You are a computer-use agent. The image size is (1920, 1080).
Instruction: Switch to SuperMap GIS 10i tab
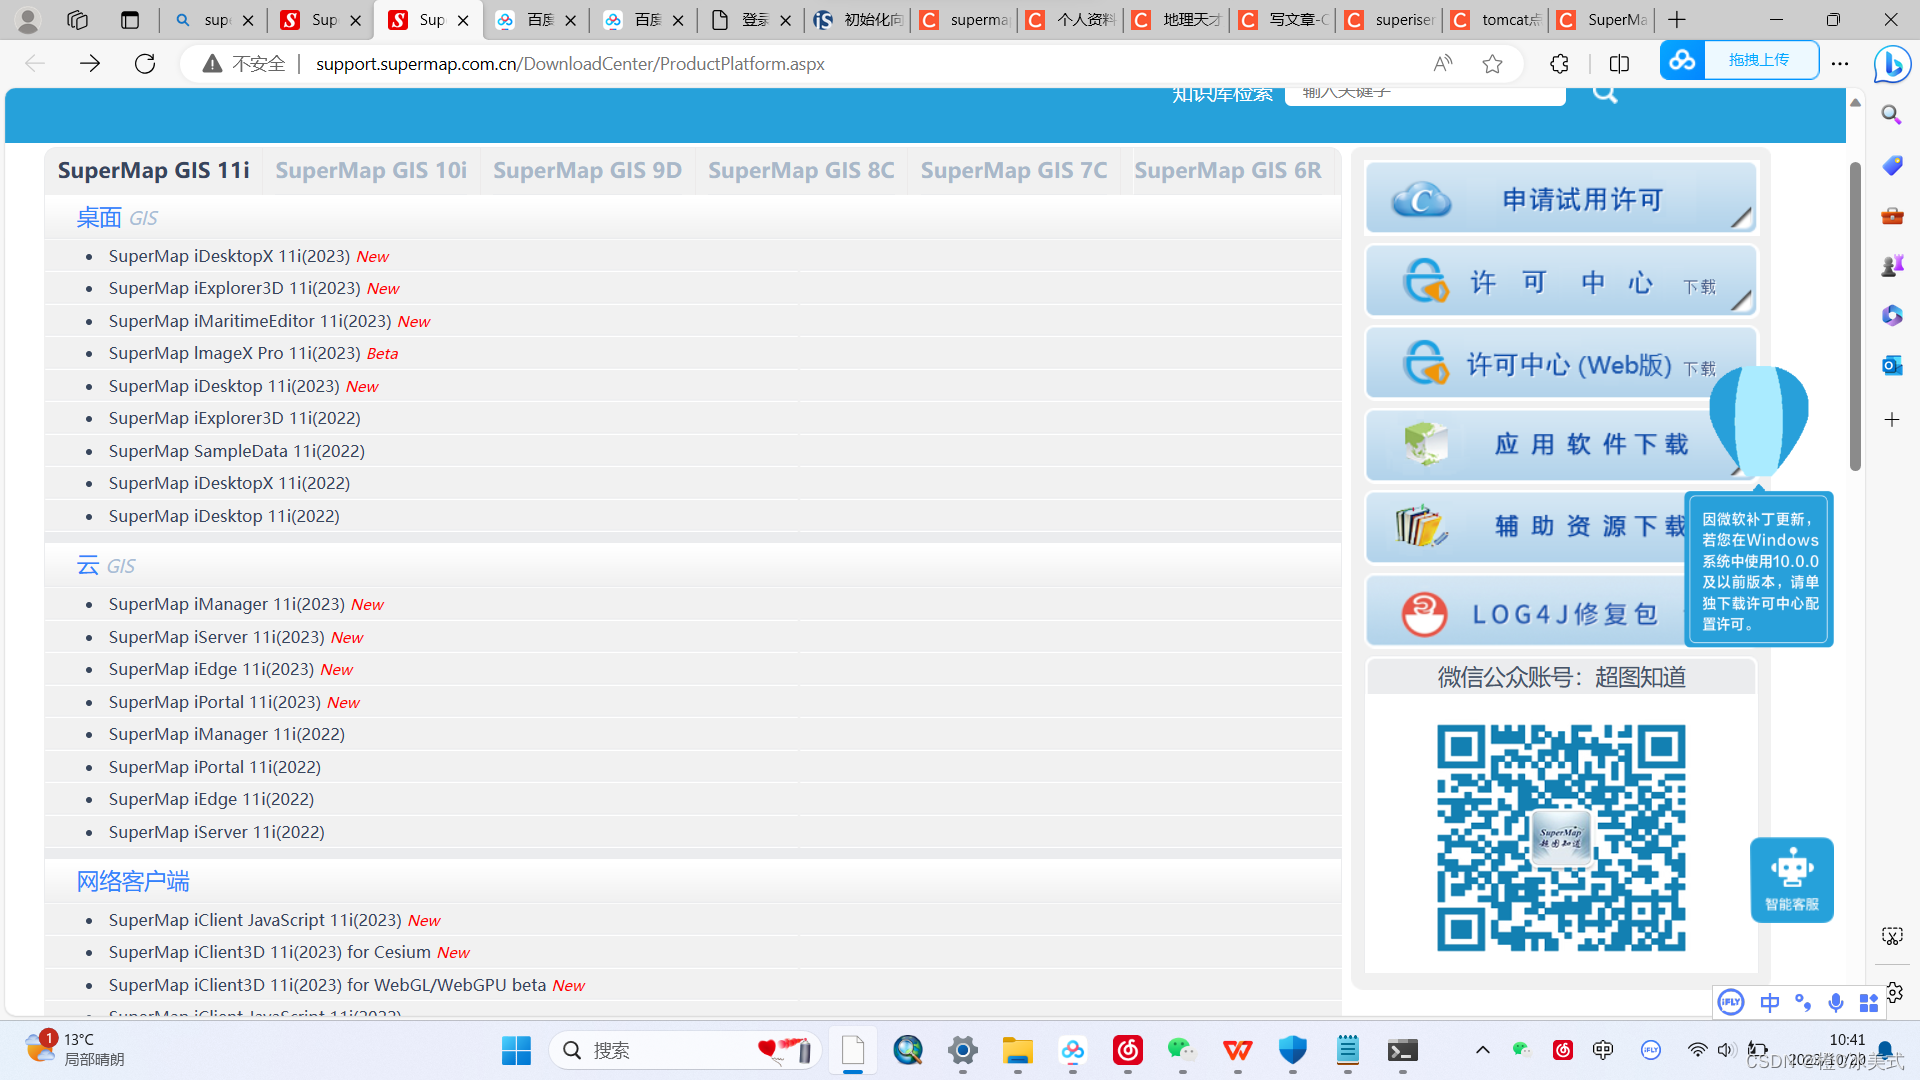click(x=371, y=170)
